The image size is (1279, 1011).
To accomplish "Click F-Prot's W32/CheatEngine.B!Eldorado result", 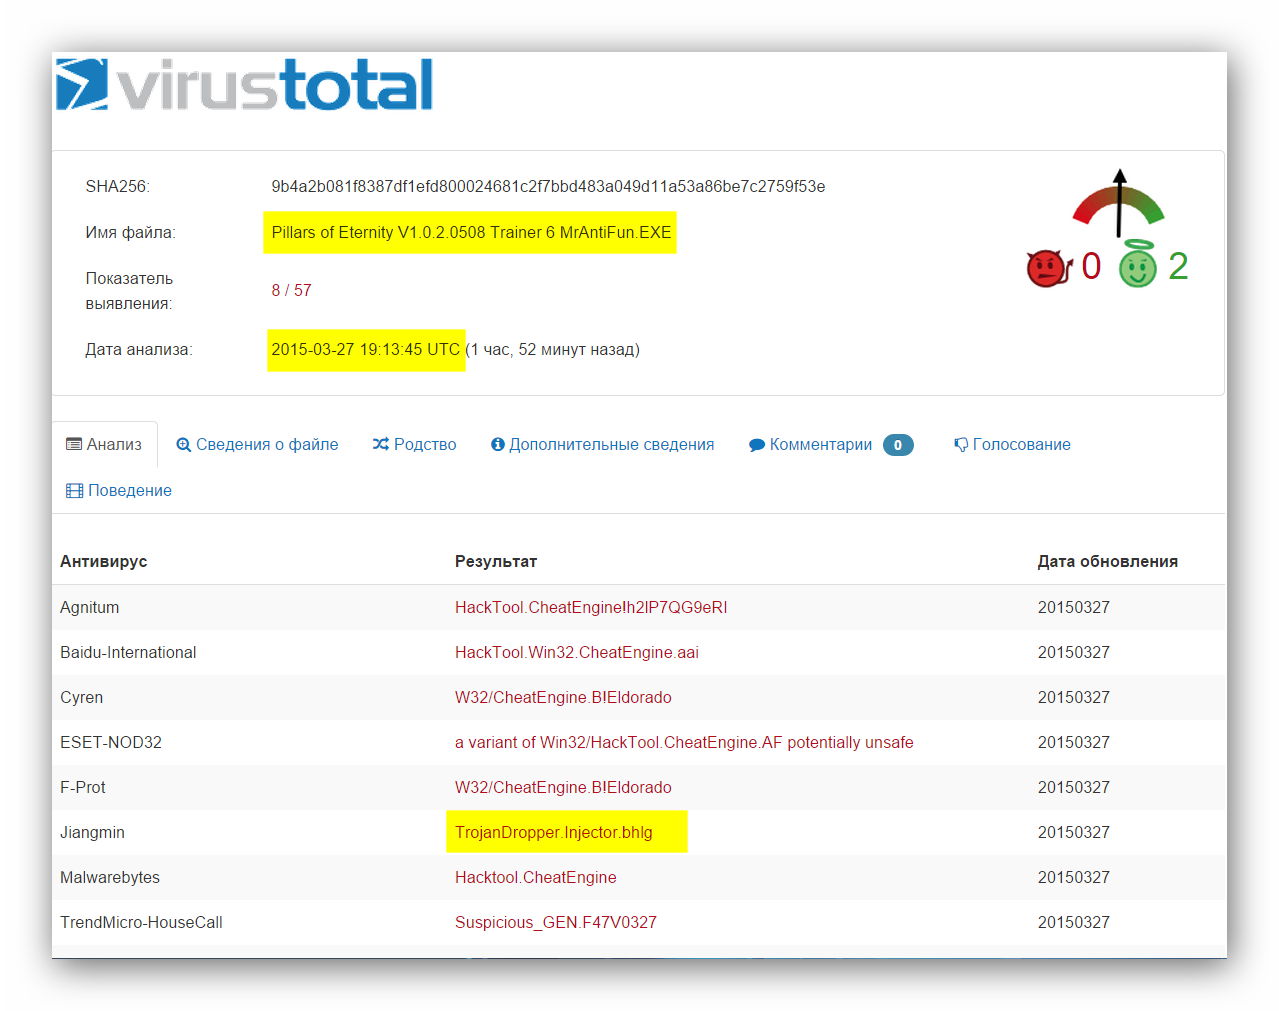I will tap(563, 787).
